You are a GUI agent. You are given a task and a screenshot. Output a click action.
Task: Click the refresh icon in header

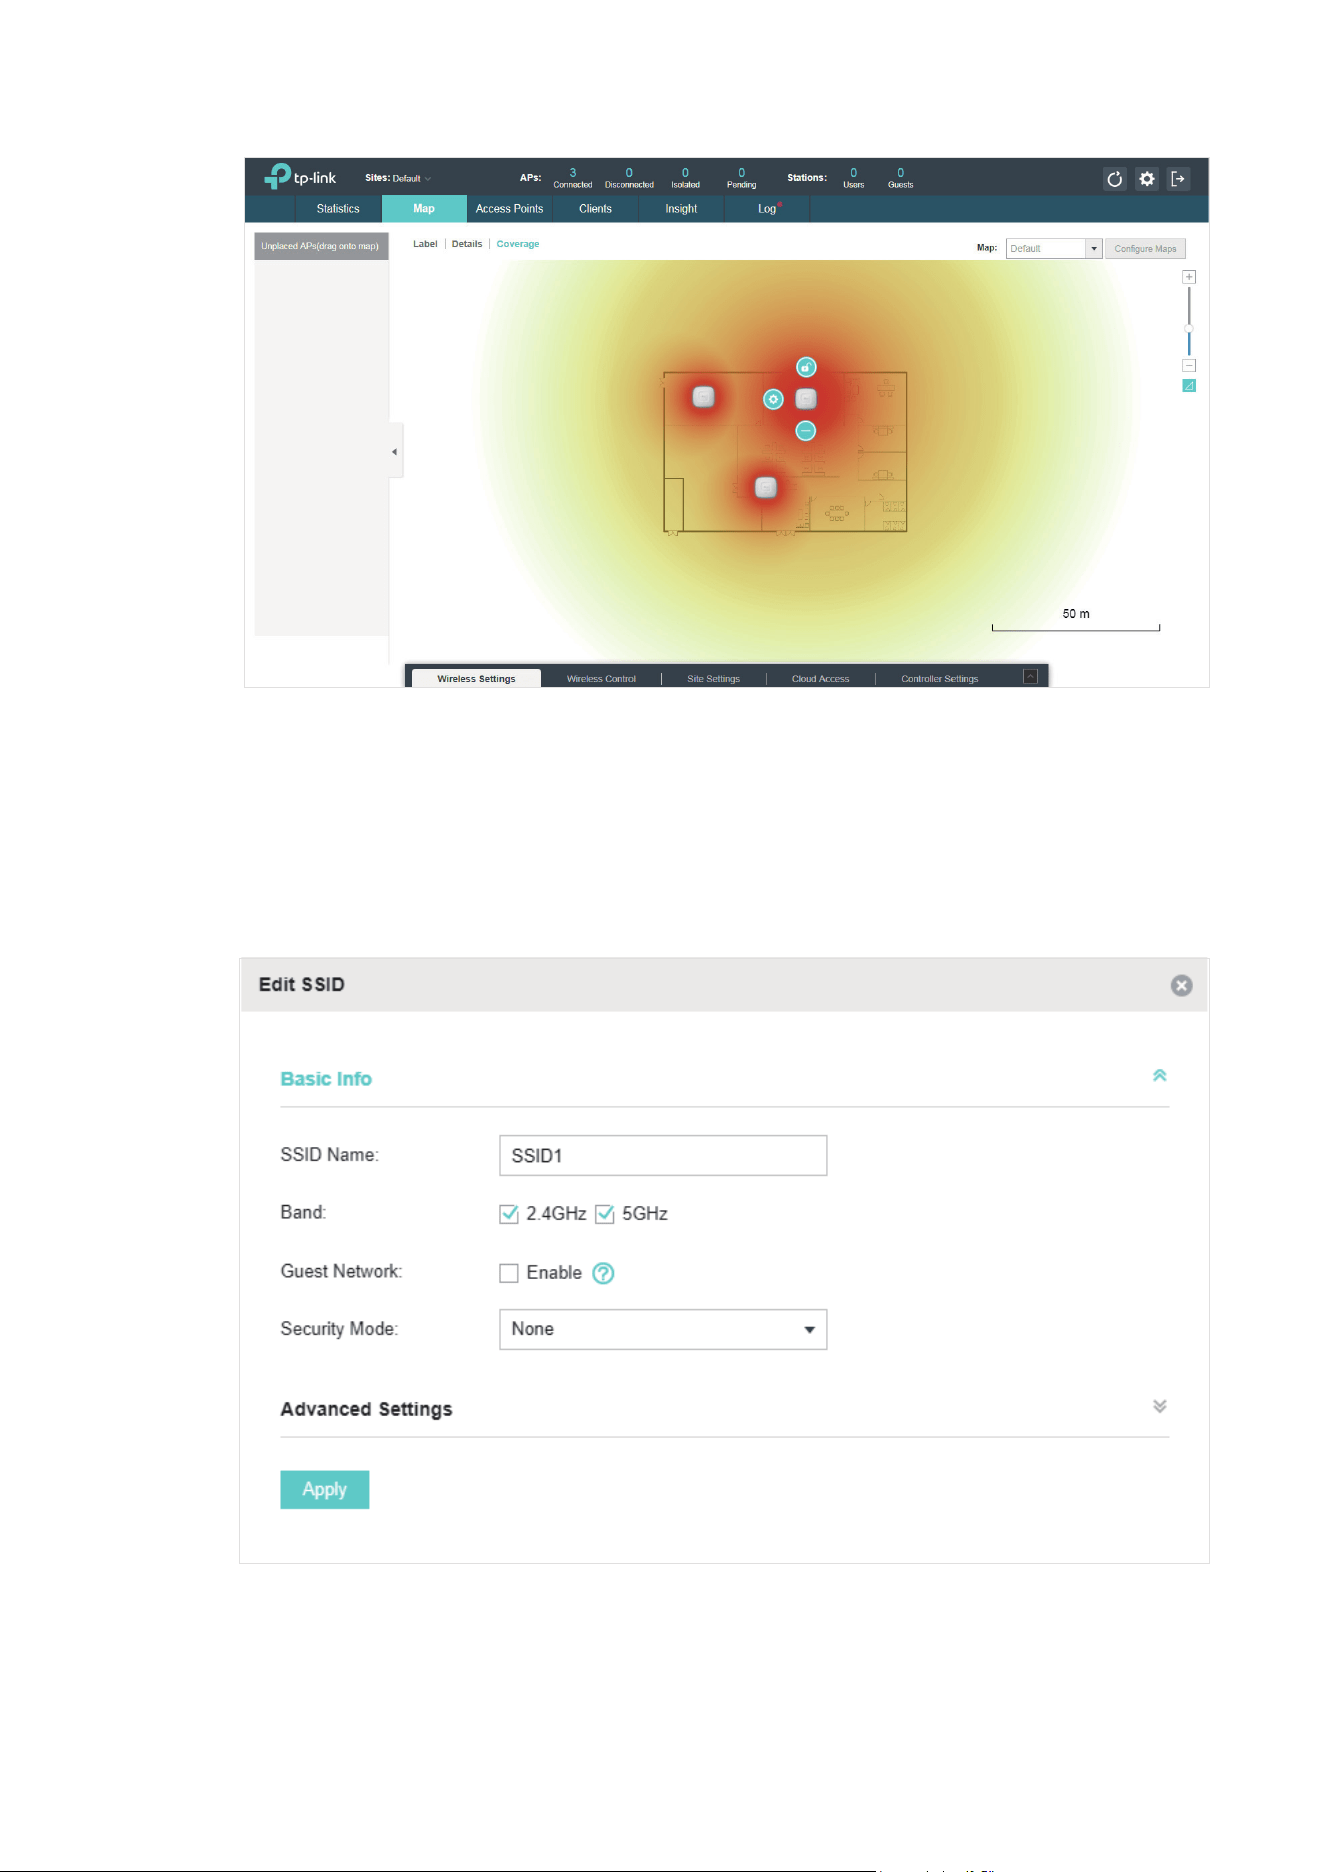pyautogui.click(x=1114, y=179)
